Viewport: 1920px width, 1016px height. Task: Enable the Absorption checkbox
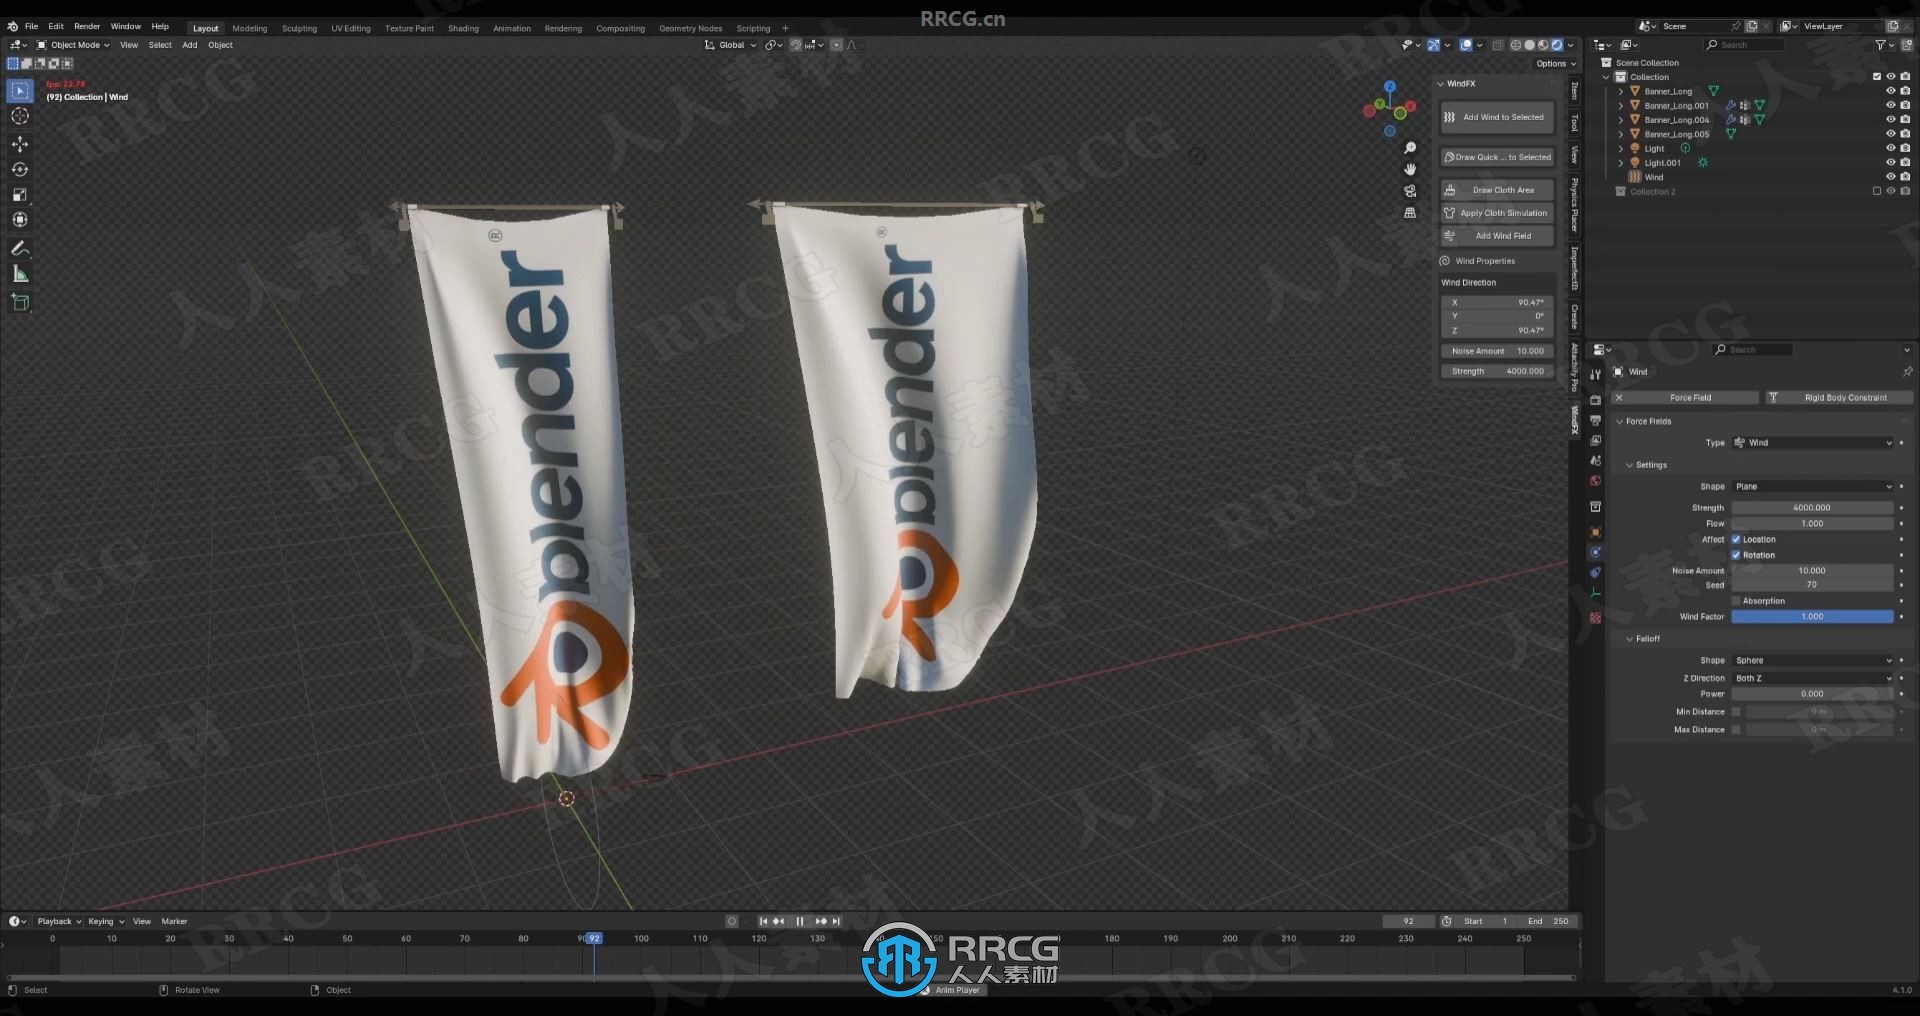click(x=1736, y=602)
